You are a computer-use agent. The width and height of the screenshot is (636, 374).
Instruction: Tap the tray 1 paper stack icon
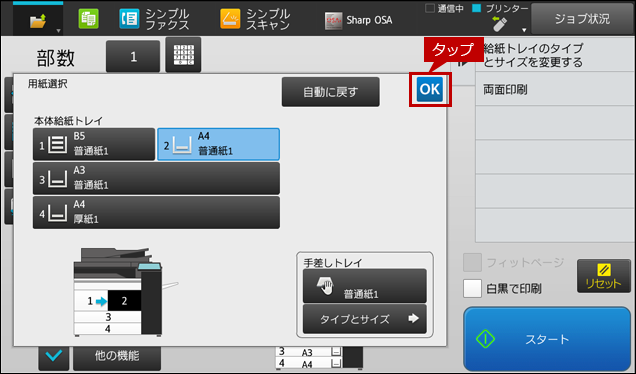[58, 144]
